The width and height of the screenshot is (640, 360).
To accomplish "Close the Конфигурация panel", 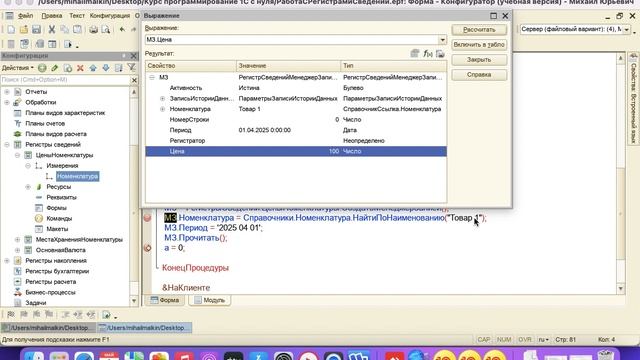I will click(x=133, y=56).
